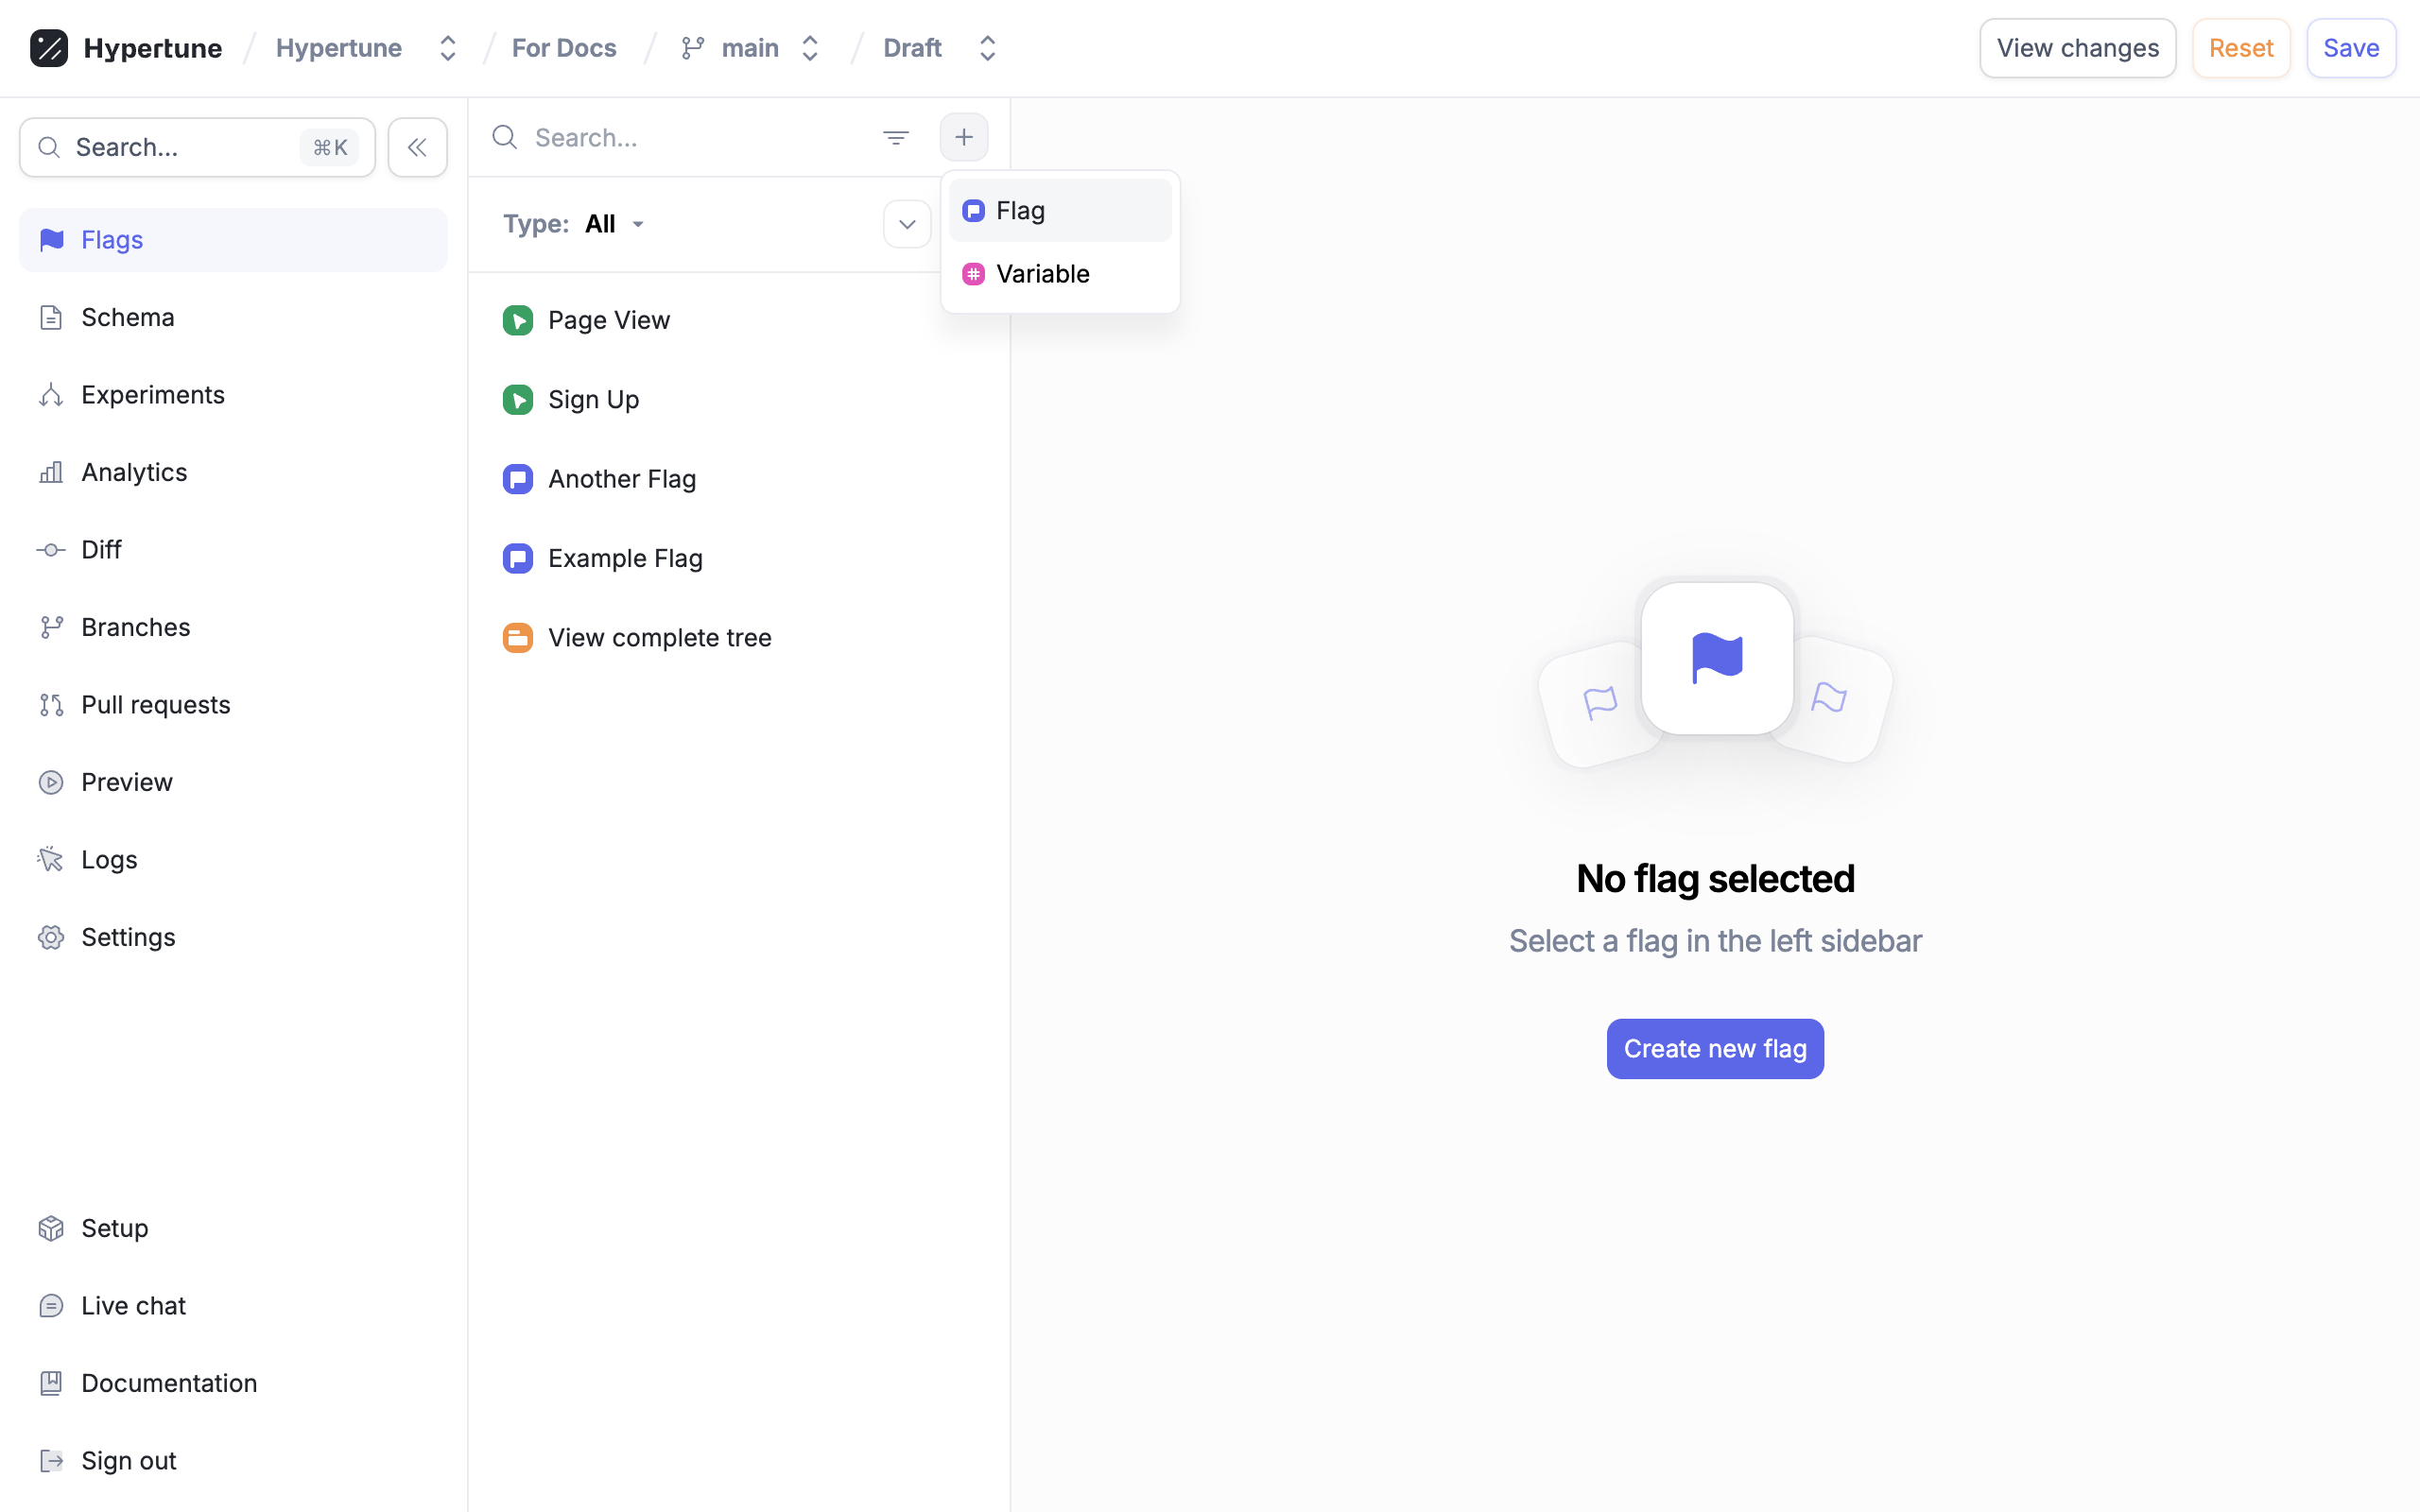The image size is (2420, 1512).
Task: Expand the chevron next to Type filter
Action: [x=906, y=224]
